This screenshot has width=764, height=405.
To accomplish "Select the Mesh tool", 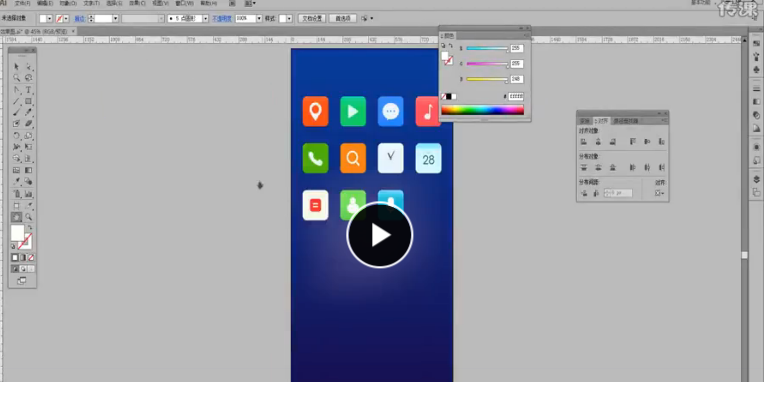I will [17, 170].
